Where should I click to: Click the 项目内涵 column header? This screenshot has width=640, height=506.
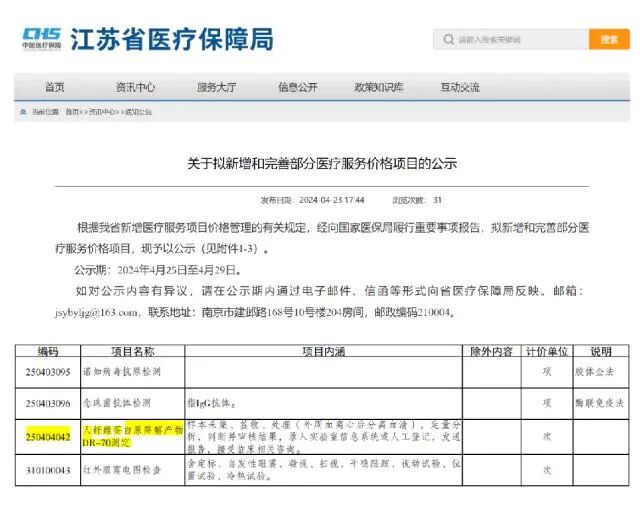323,351
